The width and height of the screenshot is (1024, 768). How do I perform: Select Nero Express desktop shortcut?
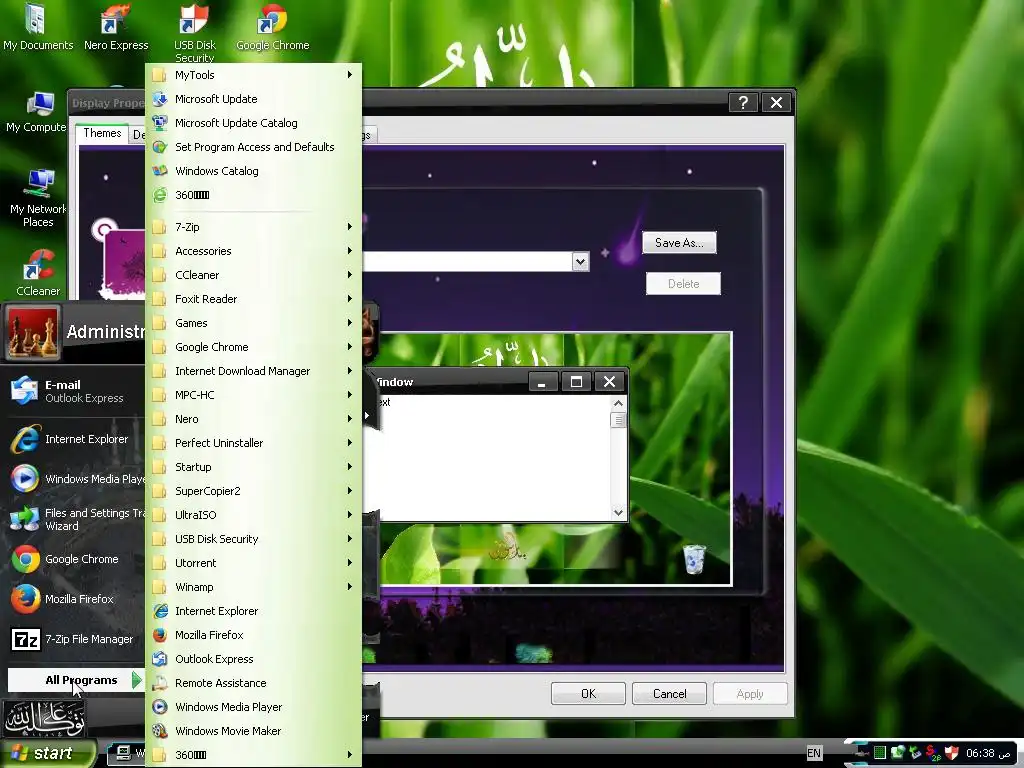(x=116, y=27)
